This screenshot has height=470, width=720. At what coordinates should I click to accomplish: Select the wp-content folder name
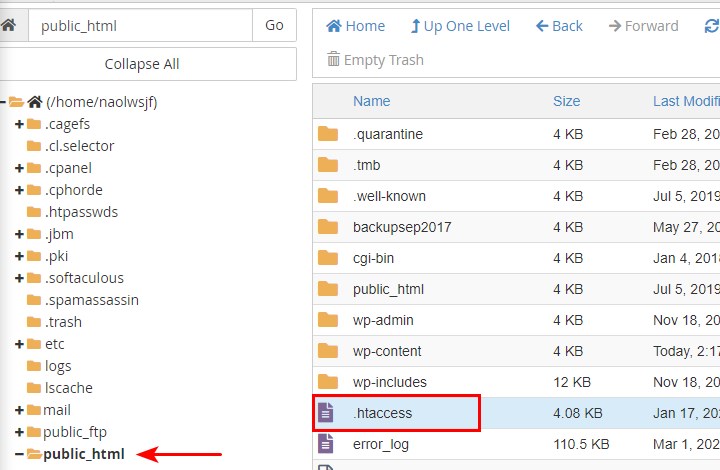(387, 351)
